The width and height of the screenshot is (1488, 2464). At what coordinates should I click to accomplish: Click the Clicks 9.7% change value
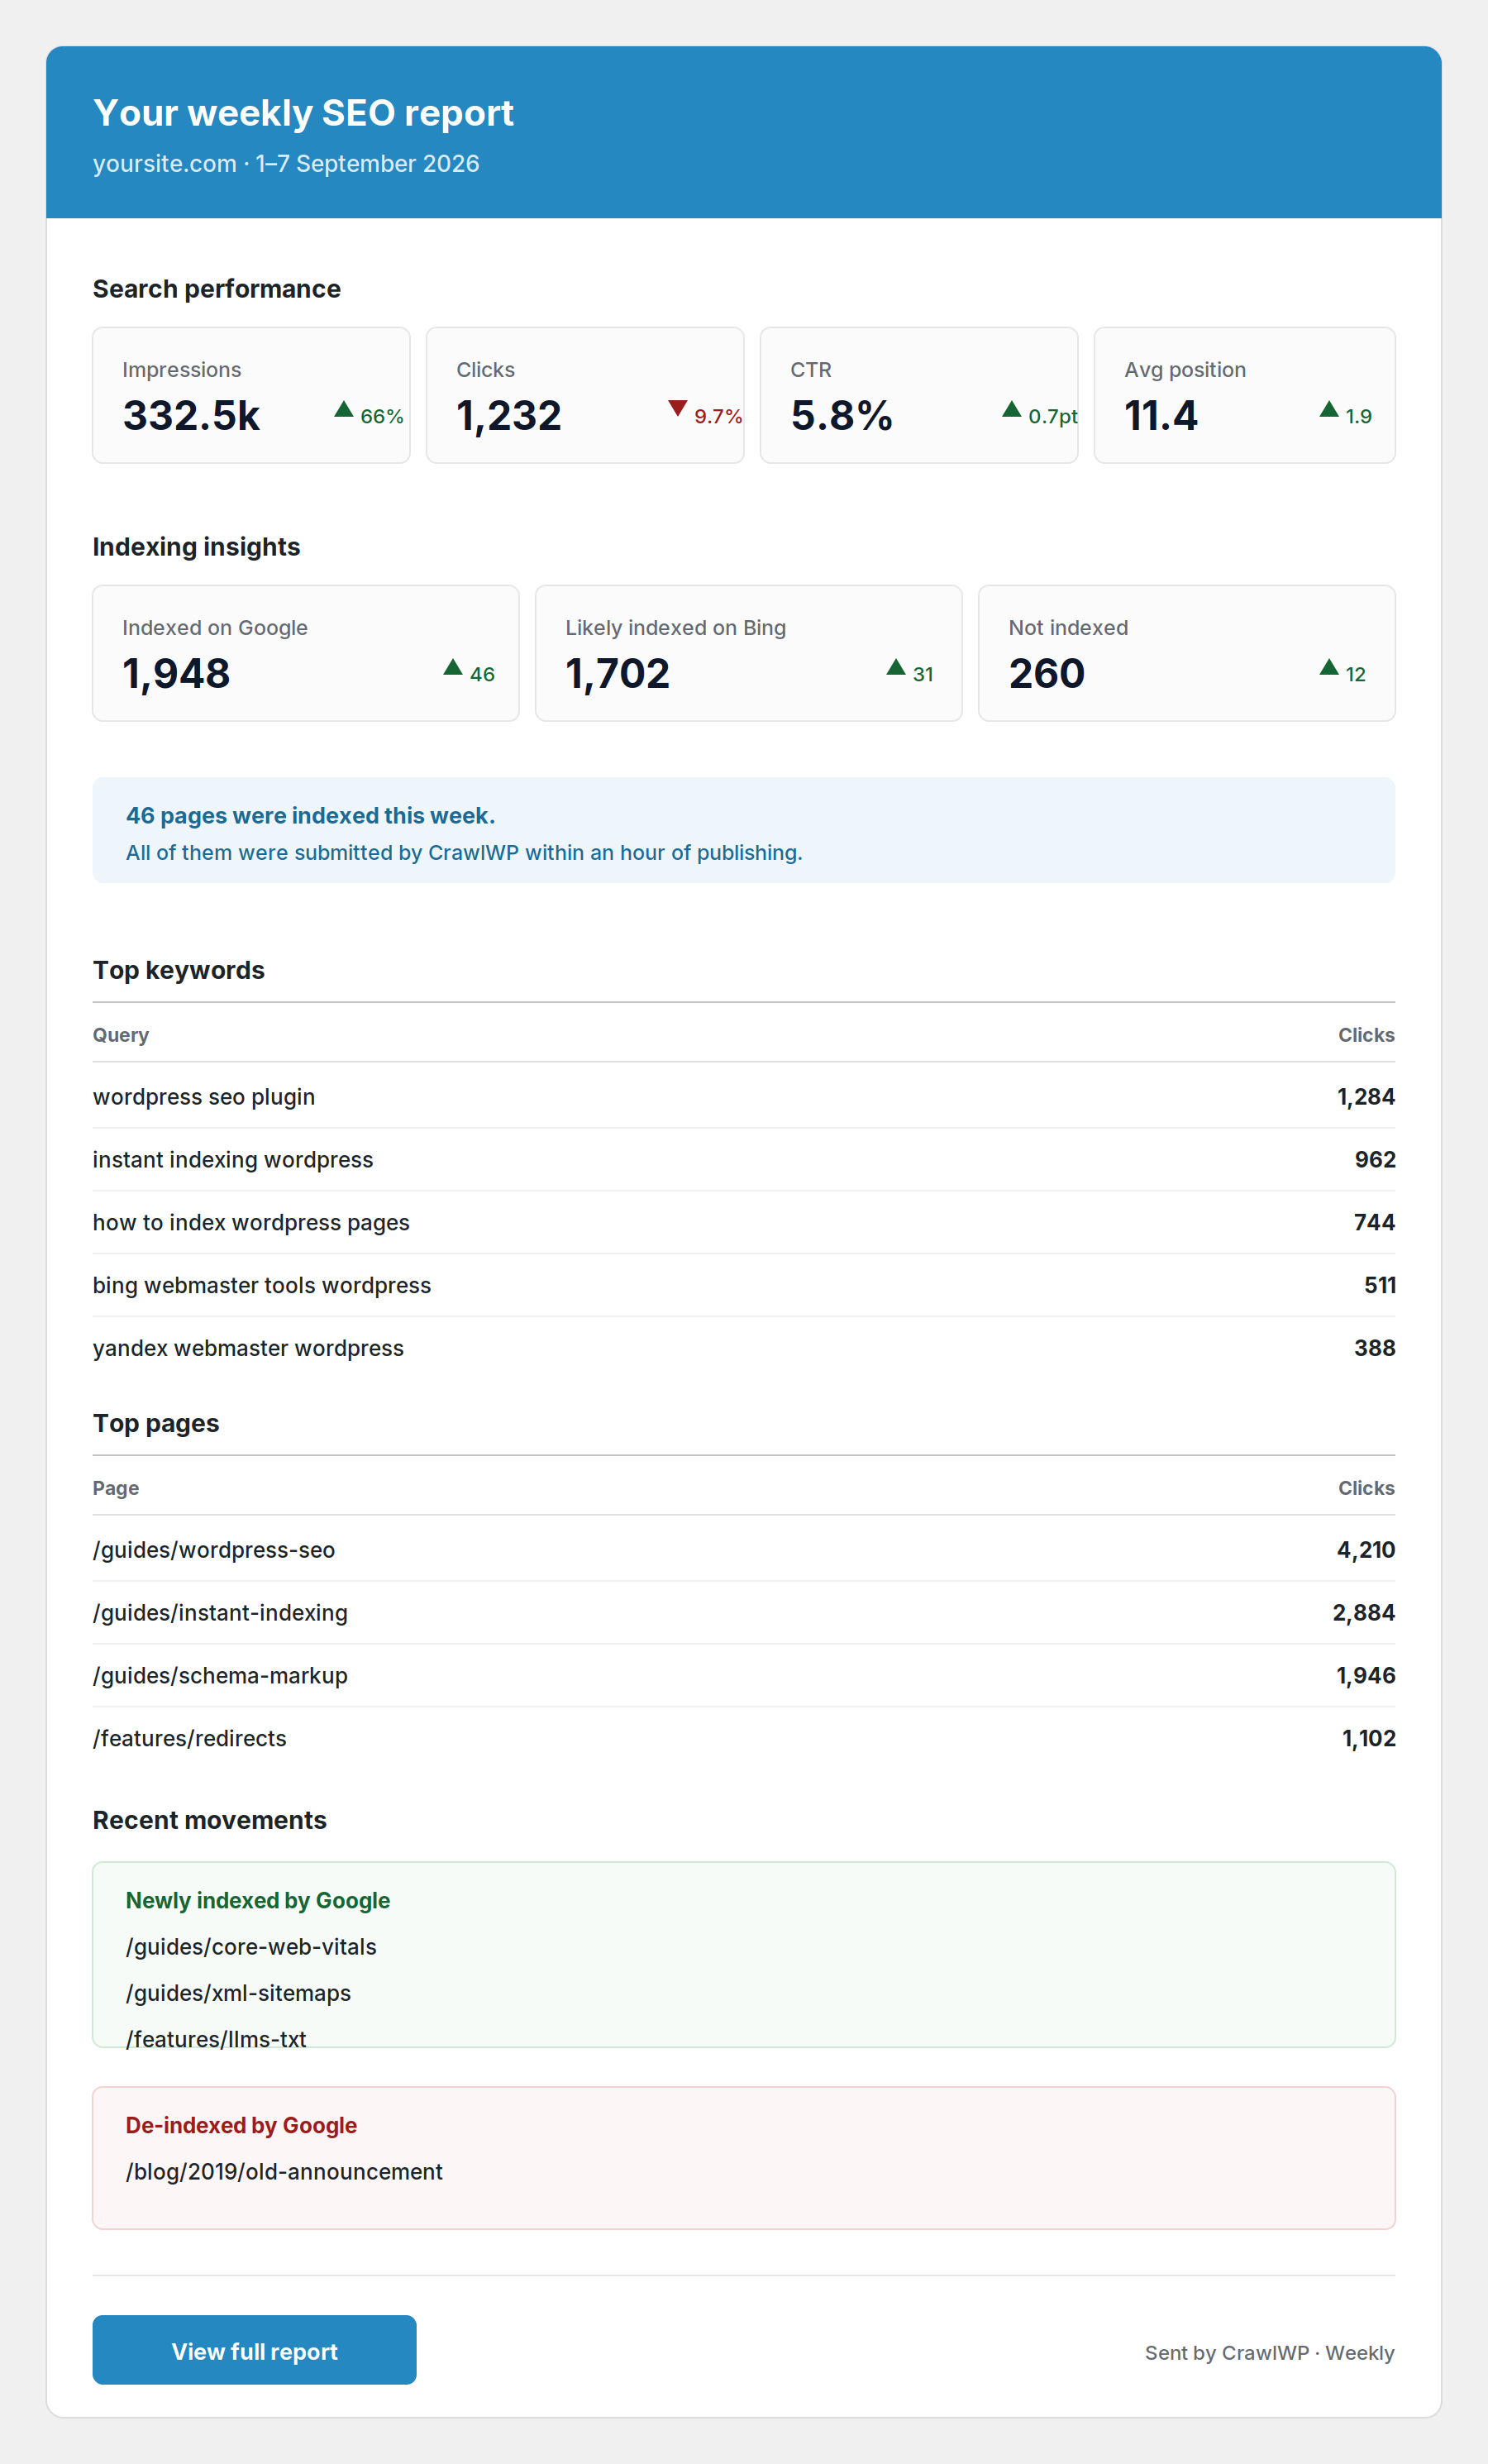coord(718,416)
